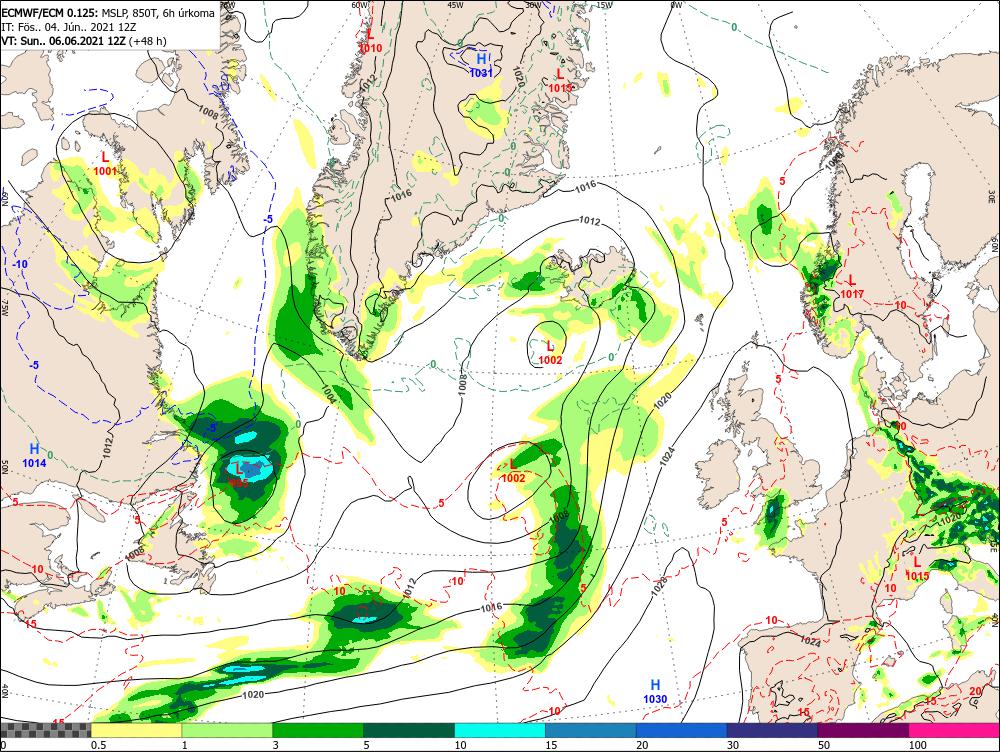1000x752 pixels.
Task: Click the 1028 isobar label
Action: tap(659, 587)
